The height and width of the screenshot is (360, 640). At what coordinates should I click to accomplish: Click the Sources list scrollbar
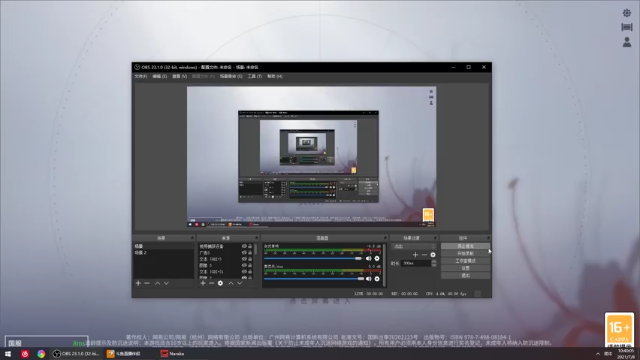(x=256, y=260)
